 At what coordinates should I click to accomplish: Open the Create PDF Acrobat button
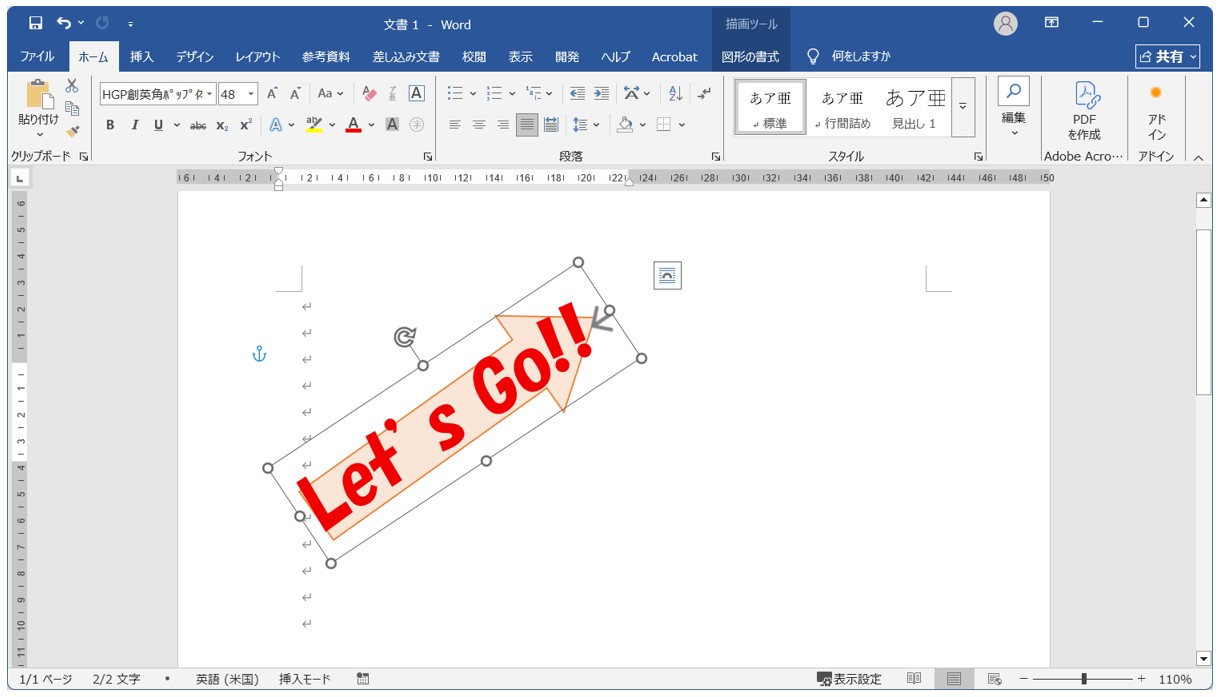pyautogui.click(x=1084, y=110)
